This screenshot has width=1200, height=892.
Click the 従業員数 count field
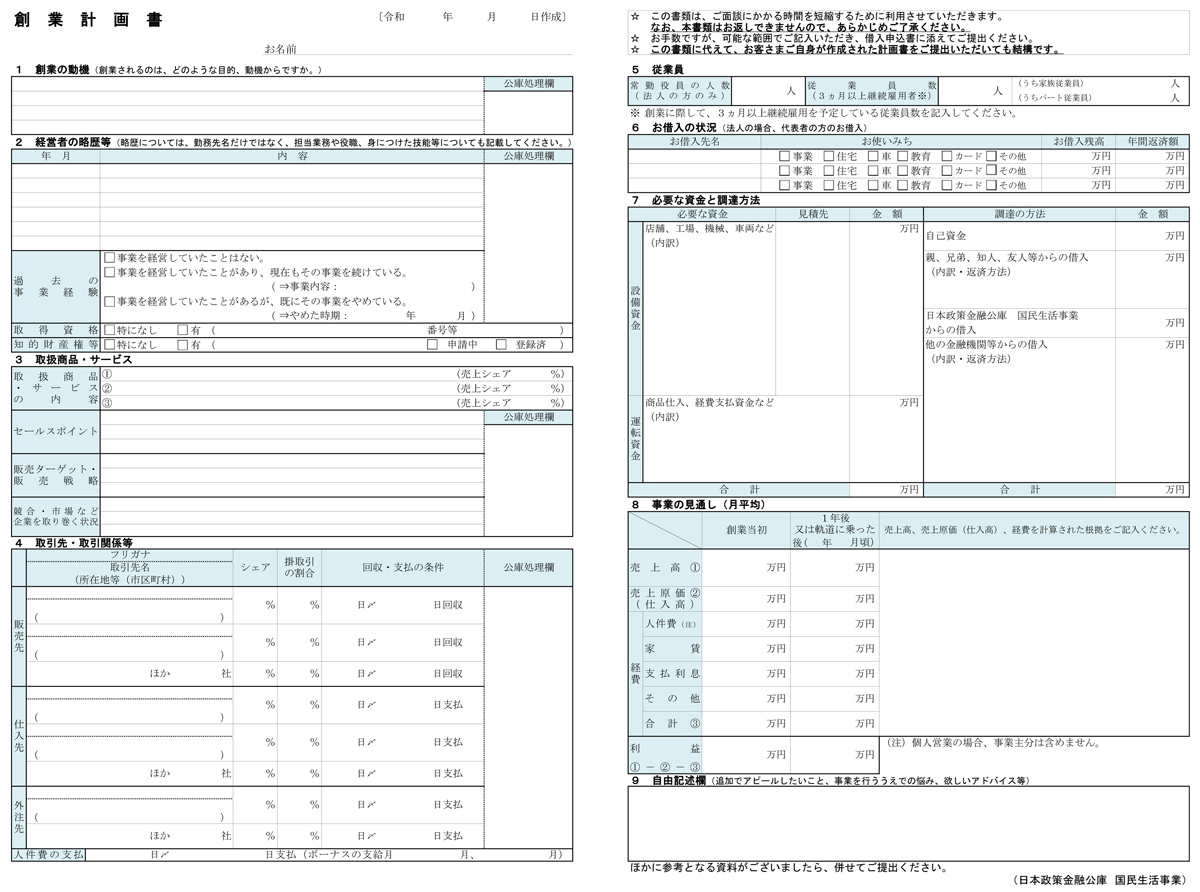coord(975,91)
